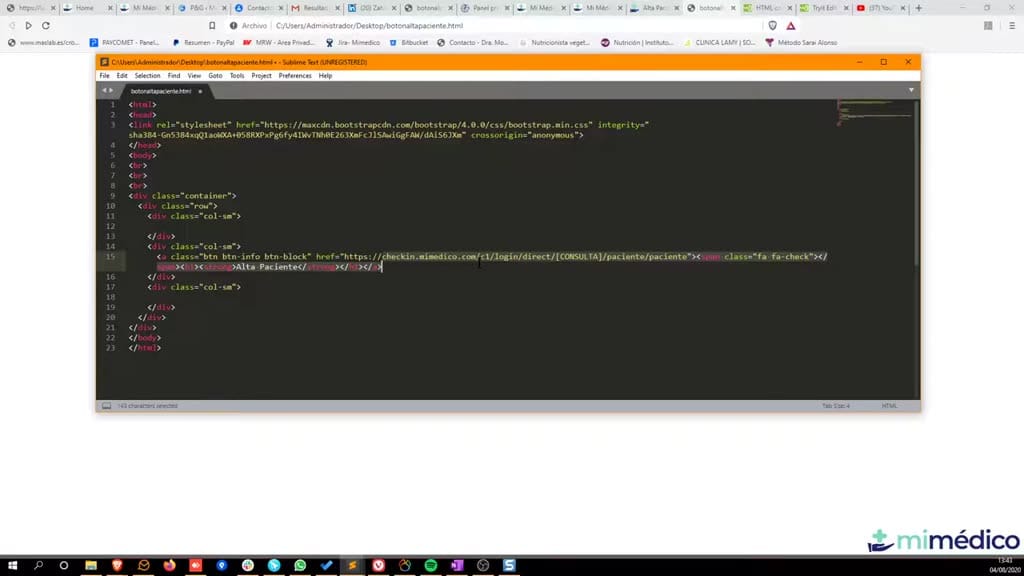Open the HTML syntax selector in the status bar
The width and height of the screenshot is (1024, 576).
[889, 406]
